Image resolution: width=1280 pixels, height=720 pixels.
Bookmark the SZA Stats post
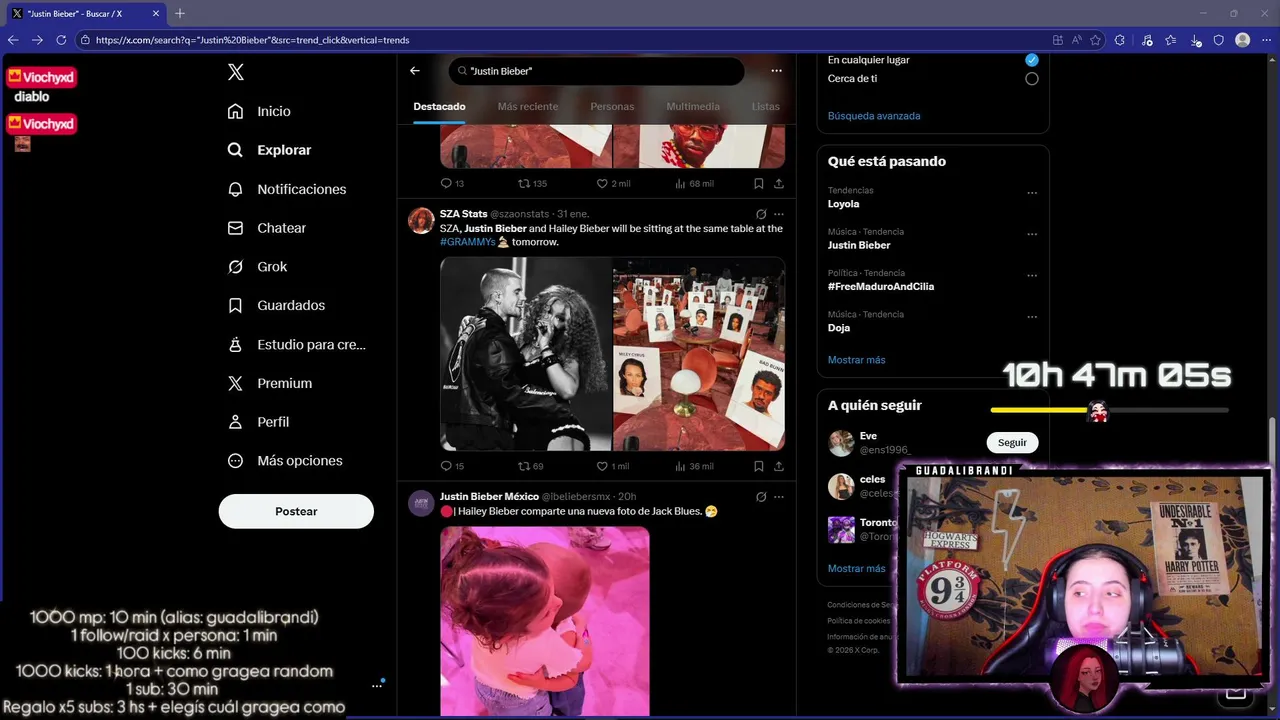[x=759, y=466]
